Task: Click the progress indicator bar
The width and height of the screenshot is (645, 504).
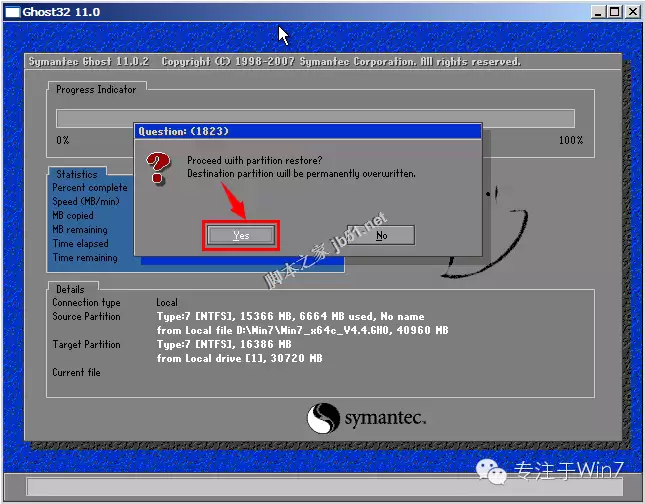Action: coord(315,118)
